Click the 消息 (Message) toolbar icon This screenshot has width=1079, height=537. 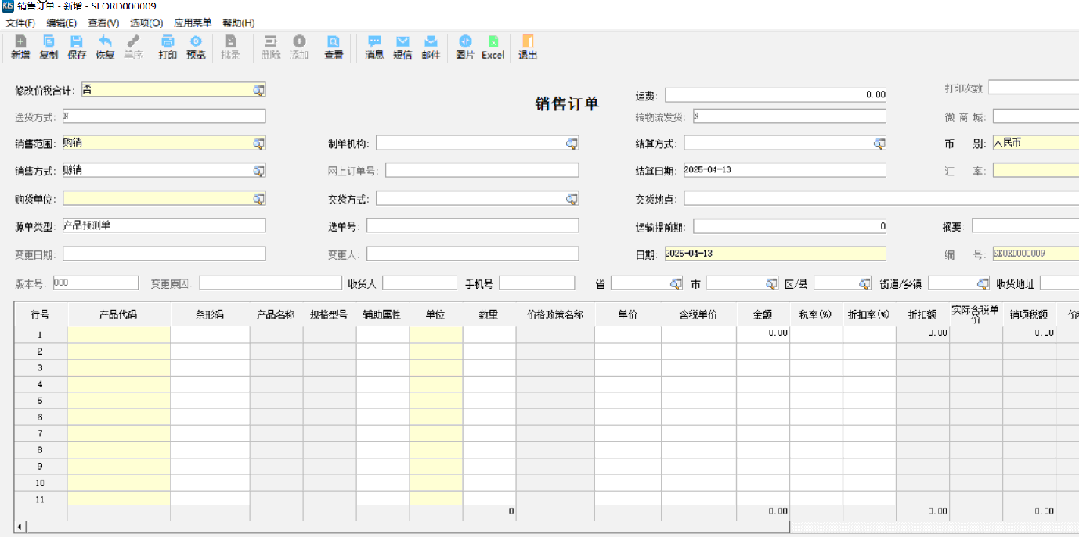pos(374,47)
